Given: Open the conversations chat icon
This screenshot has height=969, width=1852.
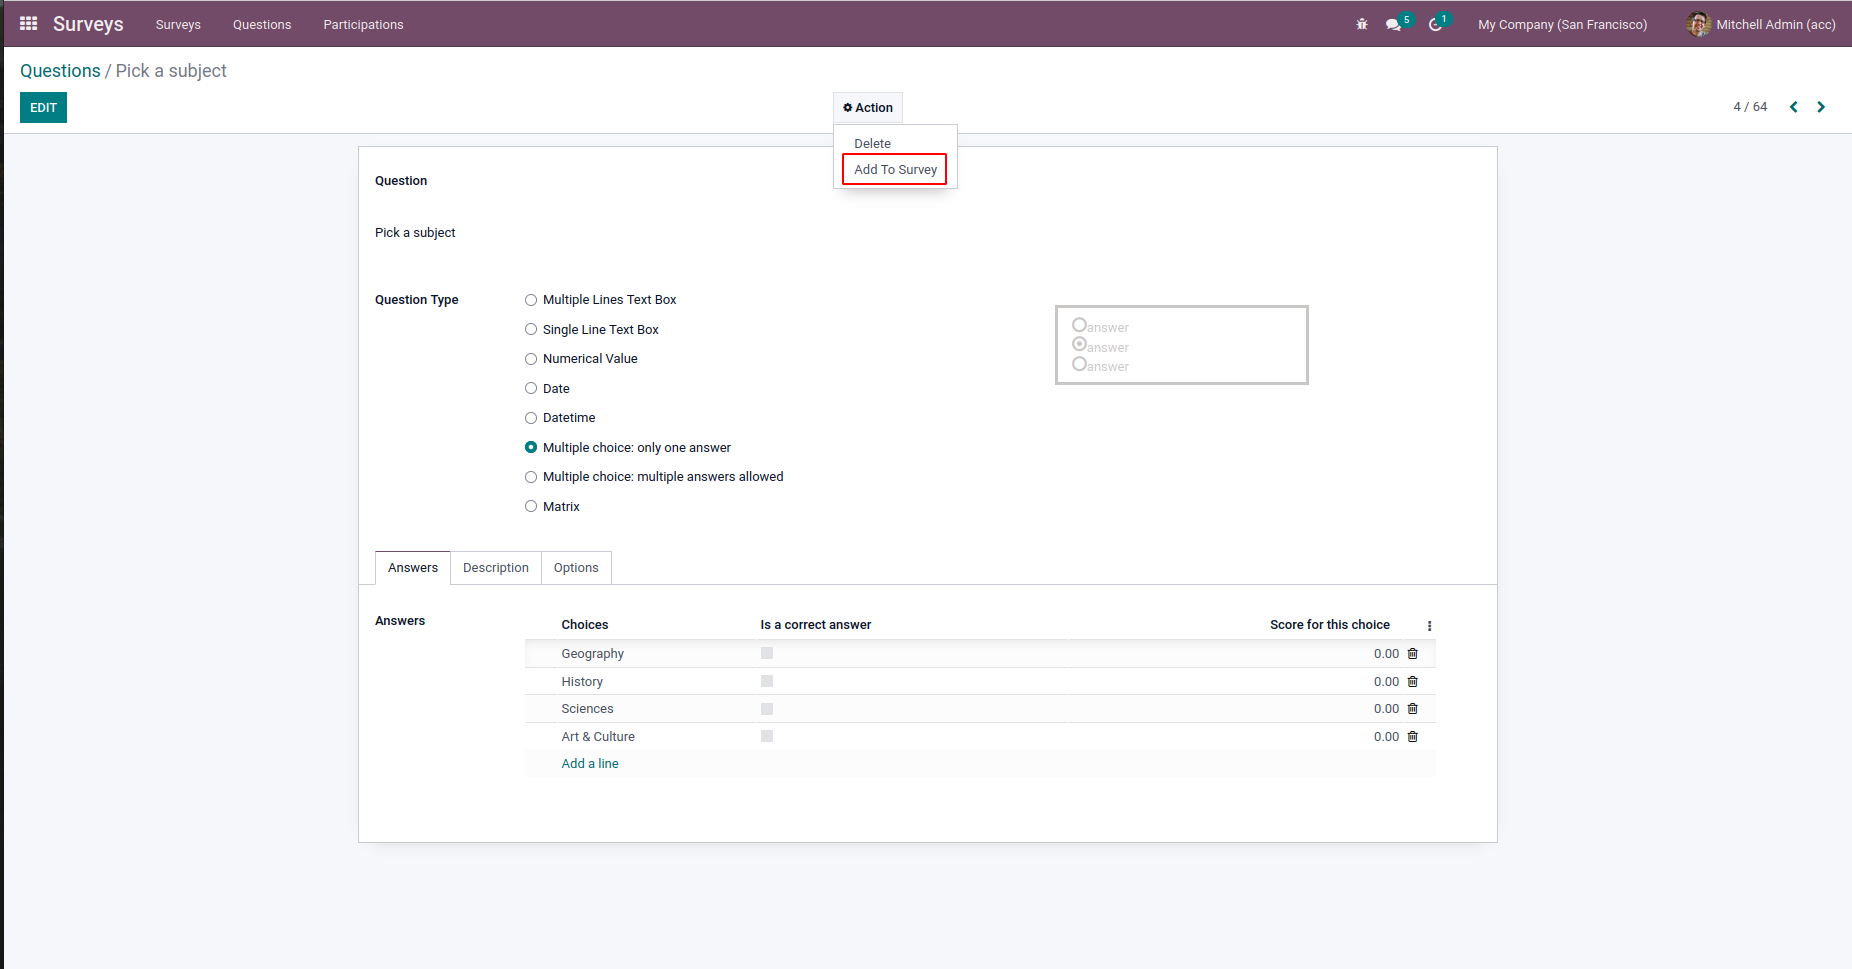Looking at the screenshot, I should click(x=1393, y=24).
